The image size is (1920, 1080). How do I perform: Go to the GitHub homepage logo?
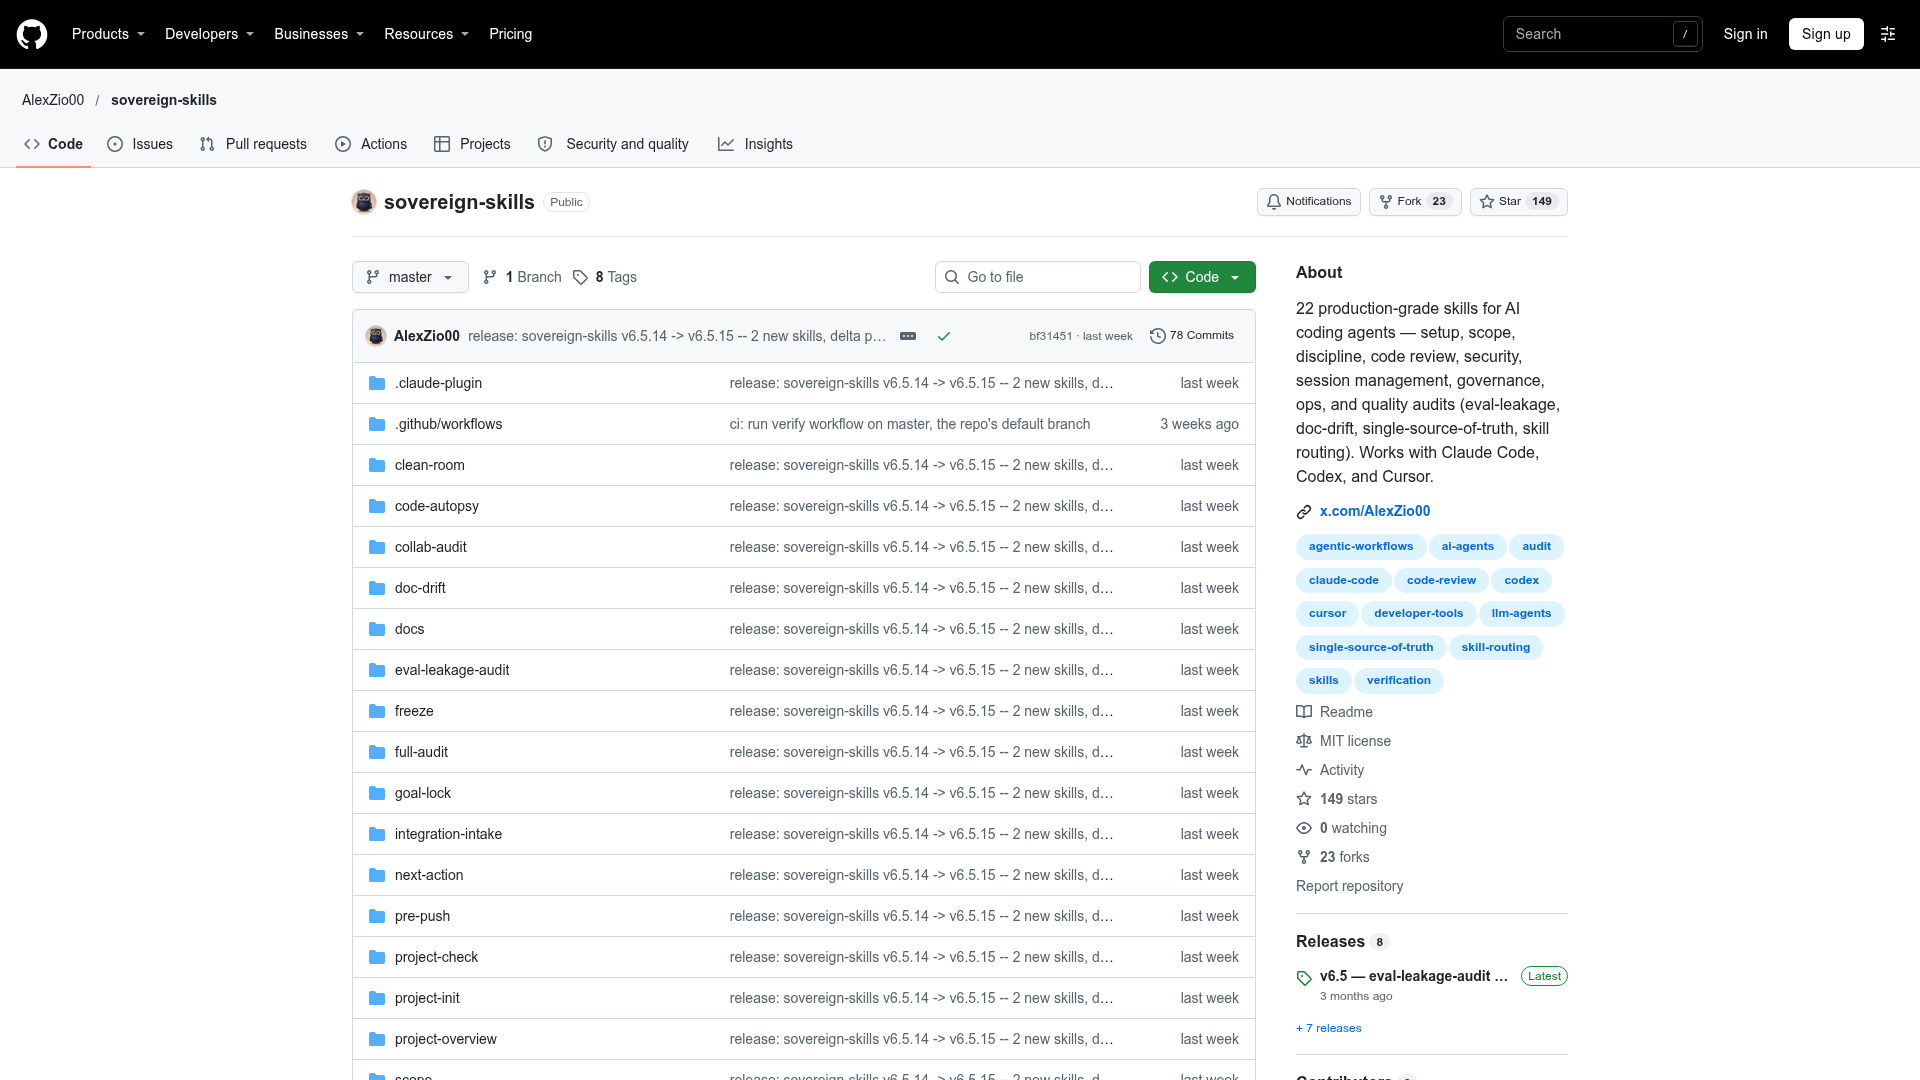pos(32,34)
